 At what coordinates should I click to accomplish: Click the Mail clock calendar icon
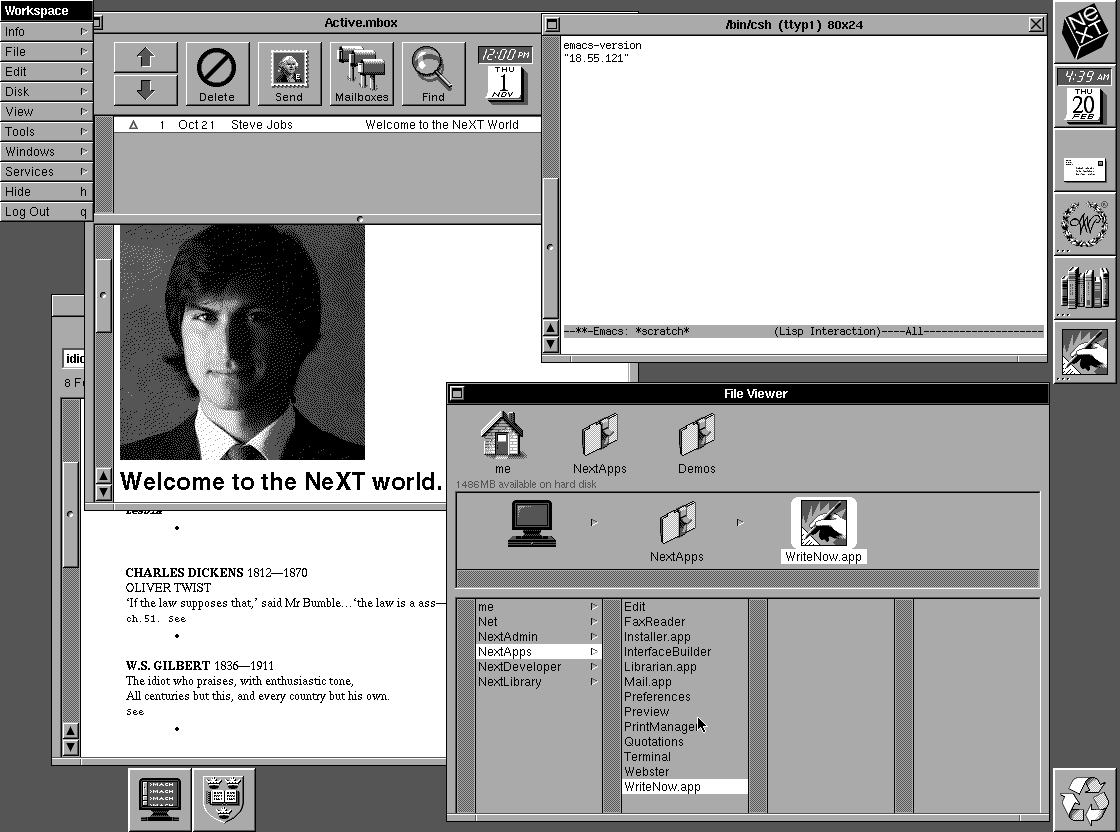pyautogui.click(x=505, y=74)
